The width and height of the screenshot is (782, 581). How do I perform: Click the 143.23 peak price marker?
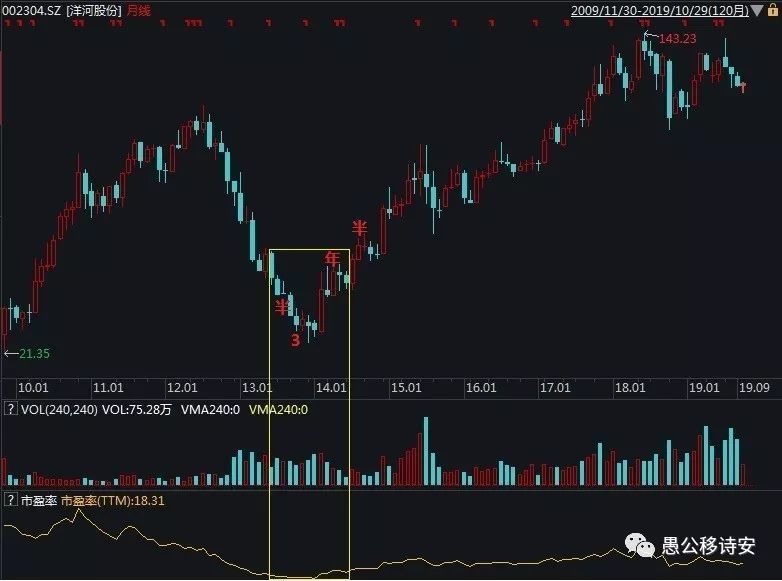pyautogui.click(x=678, y=38)
